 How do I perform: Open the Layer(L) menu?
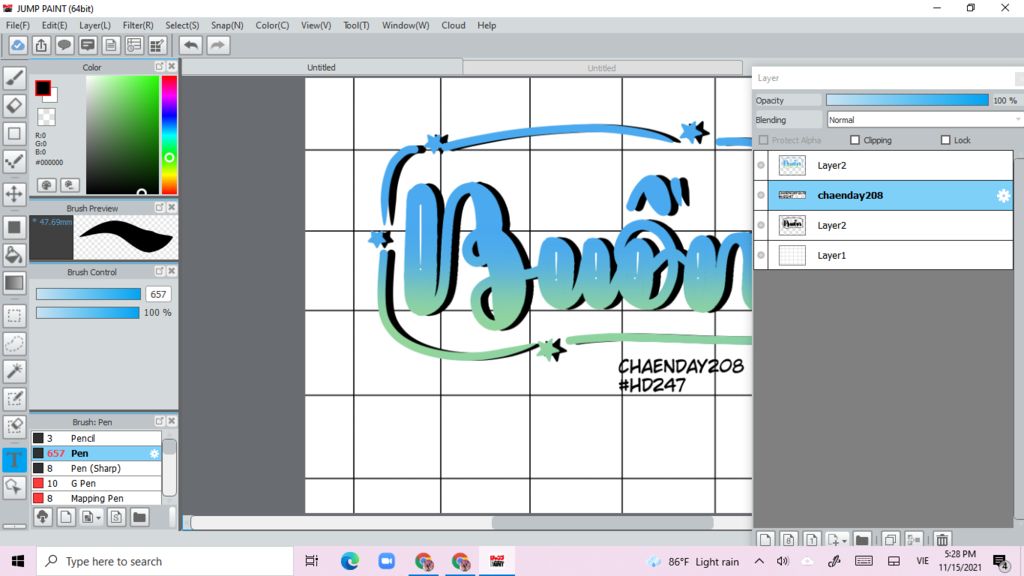95,25
